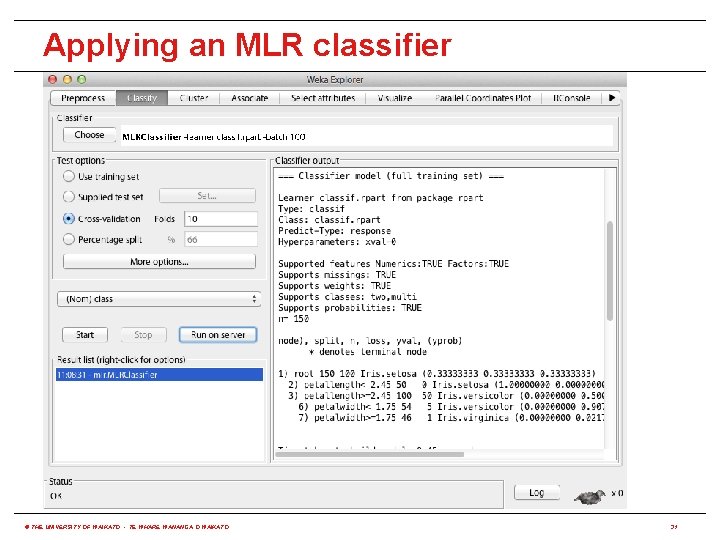Open the Parallel Coordinates Plot tab
720x540 pixels.
(x=483, y=98)
